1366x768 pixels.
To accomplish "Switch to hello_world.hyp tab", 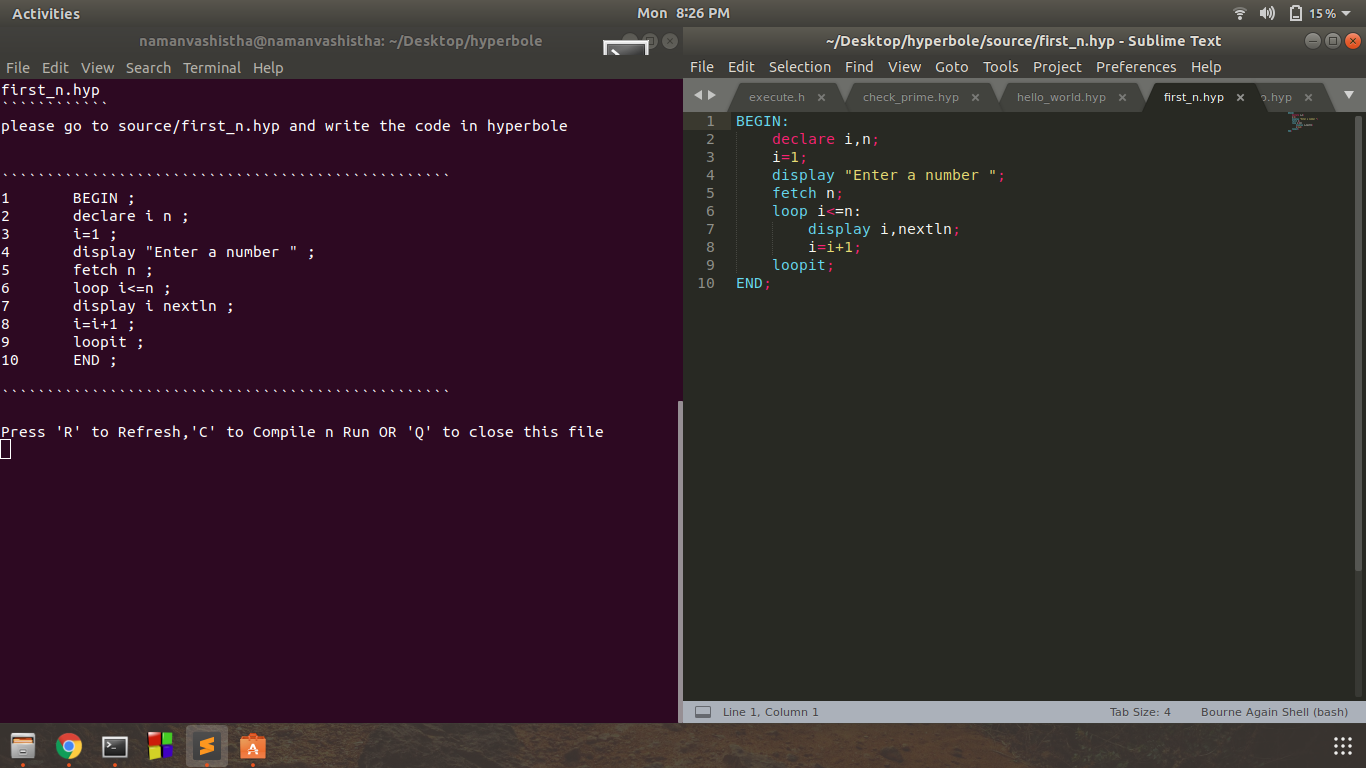I will coord(1061,97).
